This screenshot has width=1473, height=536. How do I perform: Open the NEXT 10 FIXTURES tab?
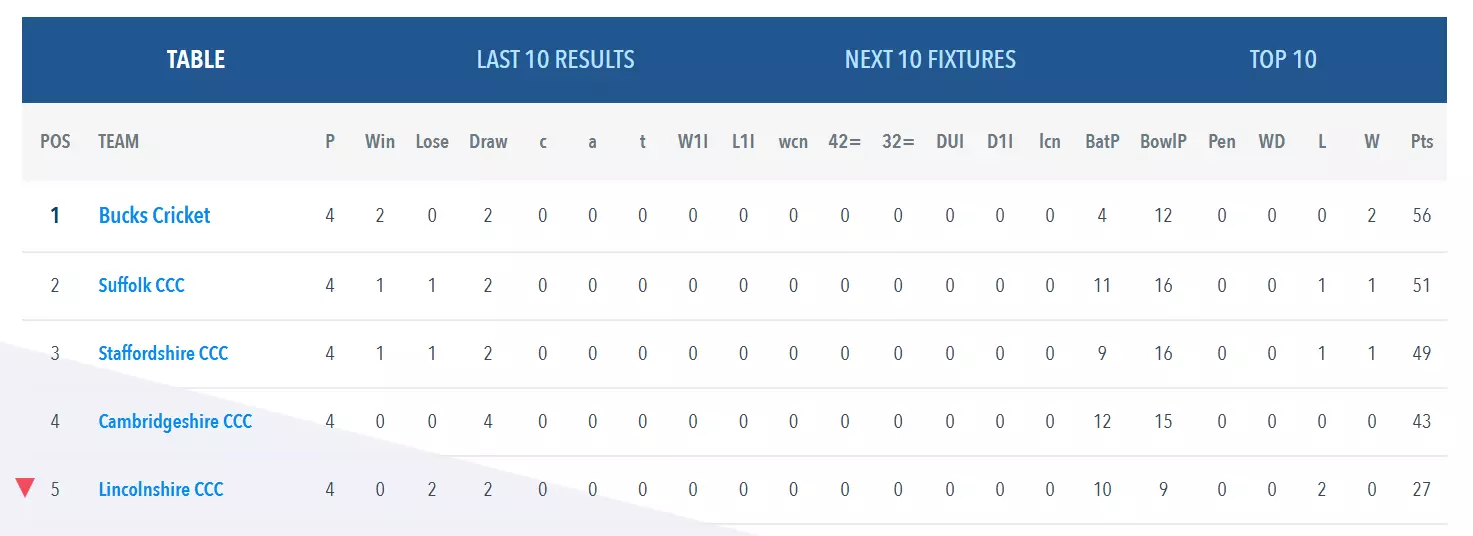930,59
